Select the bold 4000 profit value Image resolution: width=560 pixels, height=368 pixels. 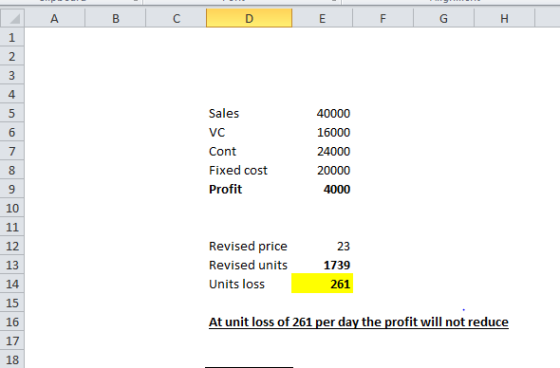pos(322,189)
